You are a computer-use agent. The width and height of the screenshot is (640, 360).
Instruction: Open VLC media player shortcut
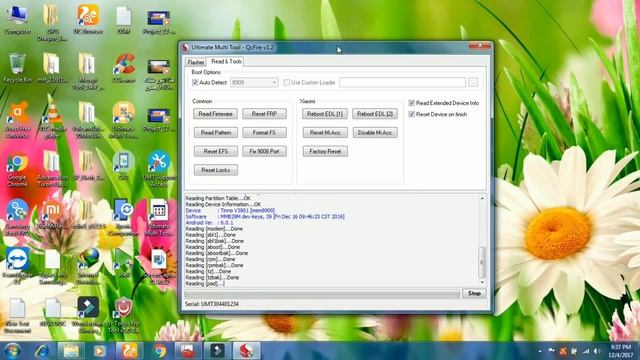(x=52, y=120)
